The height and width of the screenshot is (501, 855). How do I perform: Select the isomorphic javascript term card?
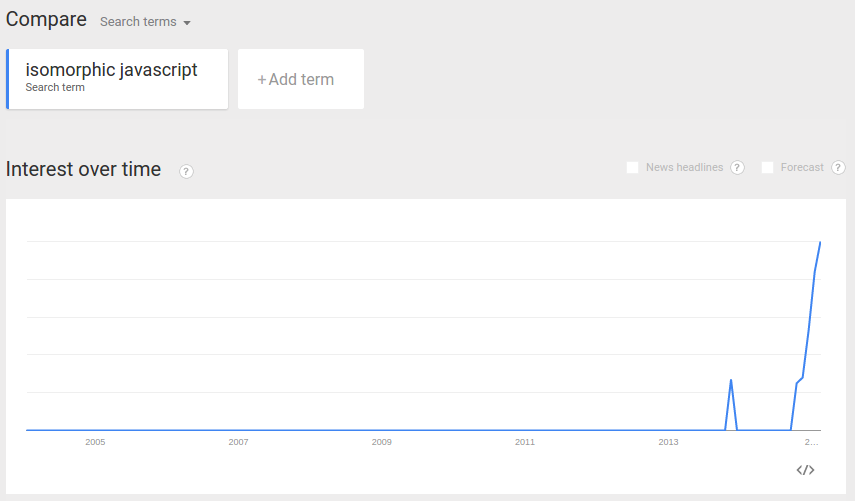pos(117,79)
